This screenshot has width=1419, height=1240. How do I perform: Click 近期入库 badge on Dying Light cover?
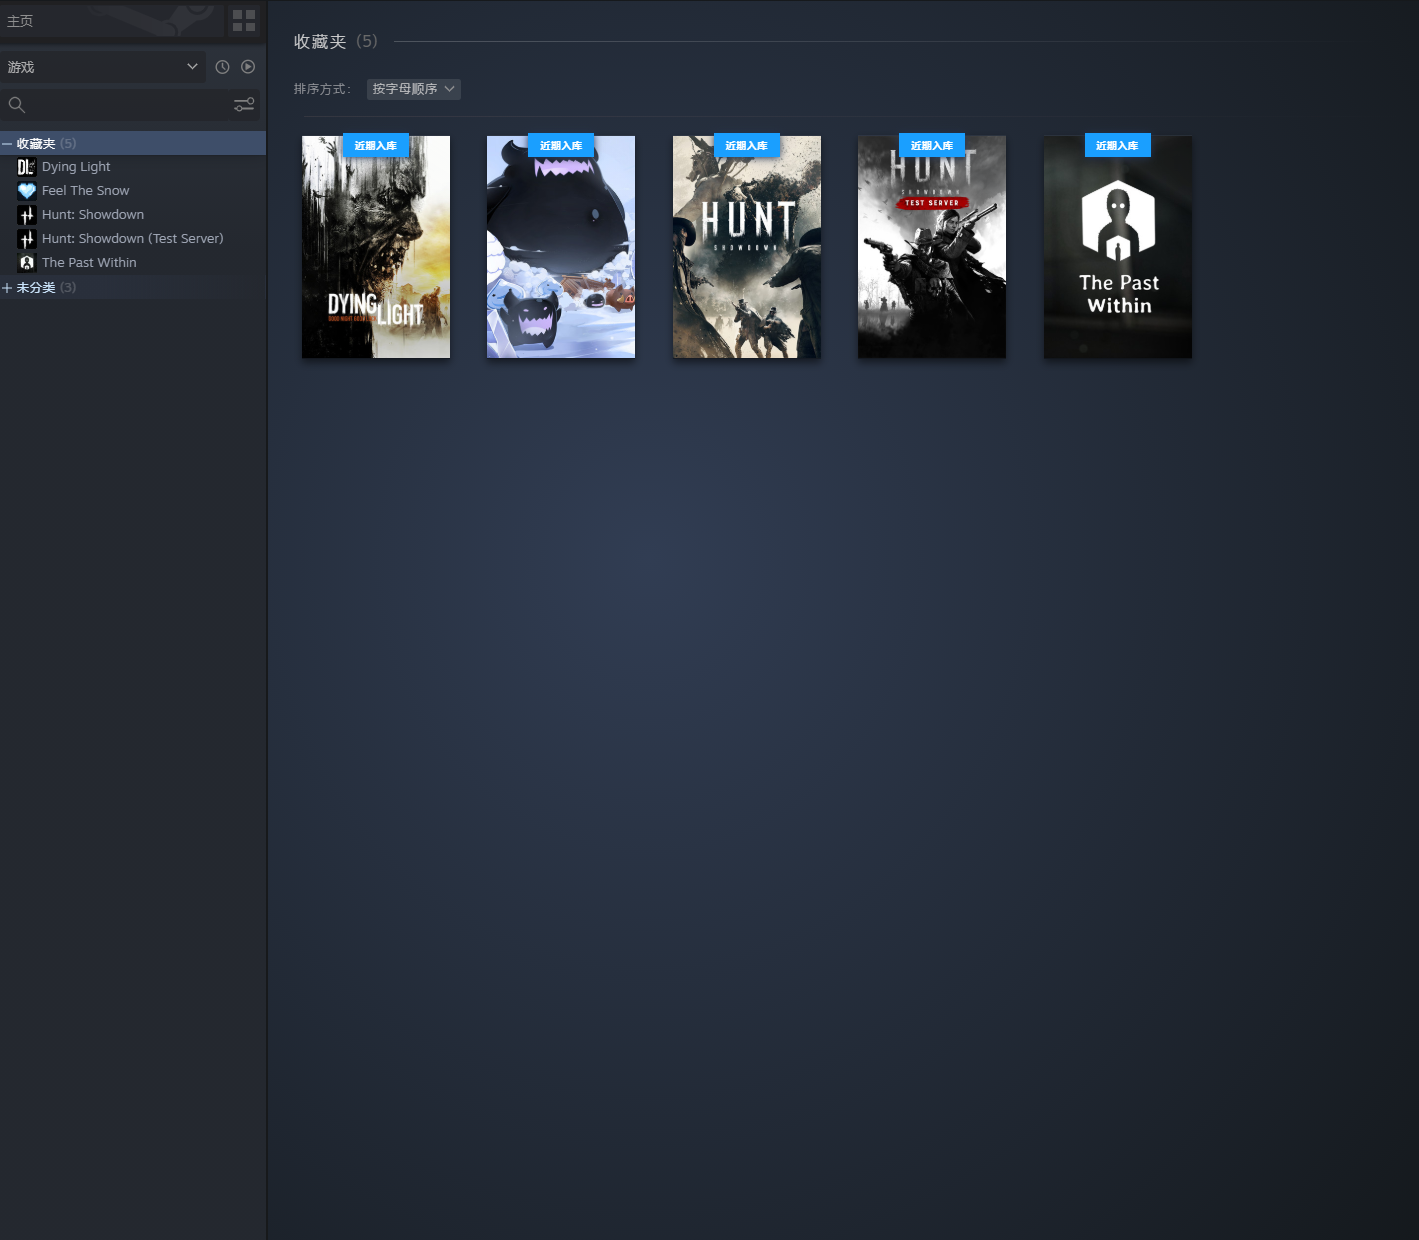coord(376,145)
